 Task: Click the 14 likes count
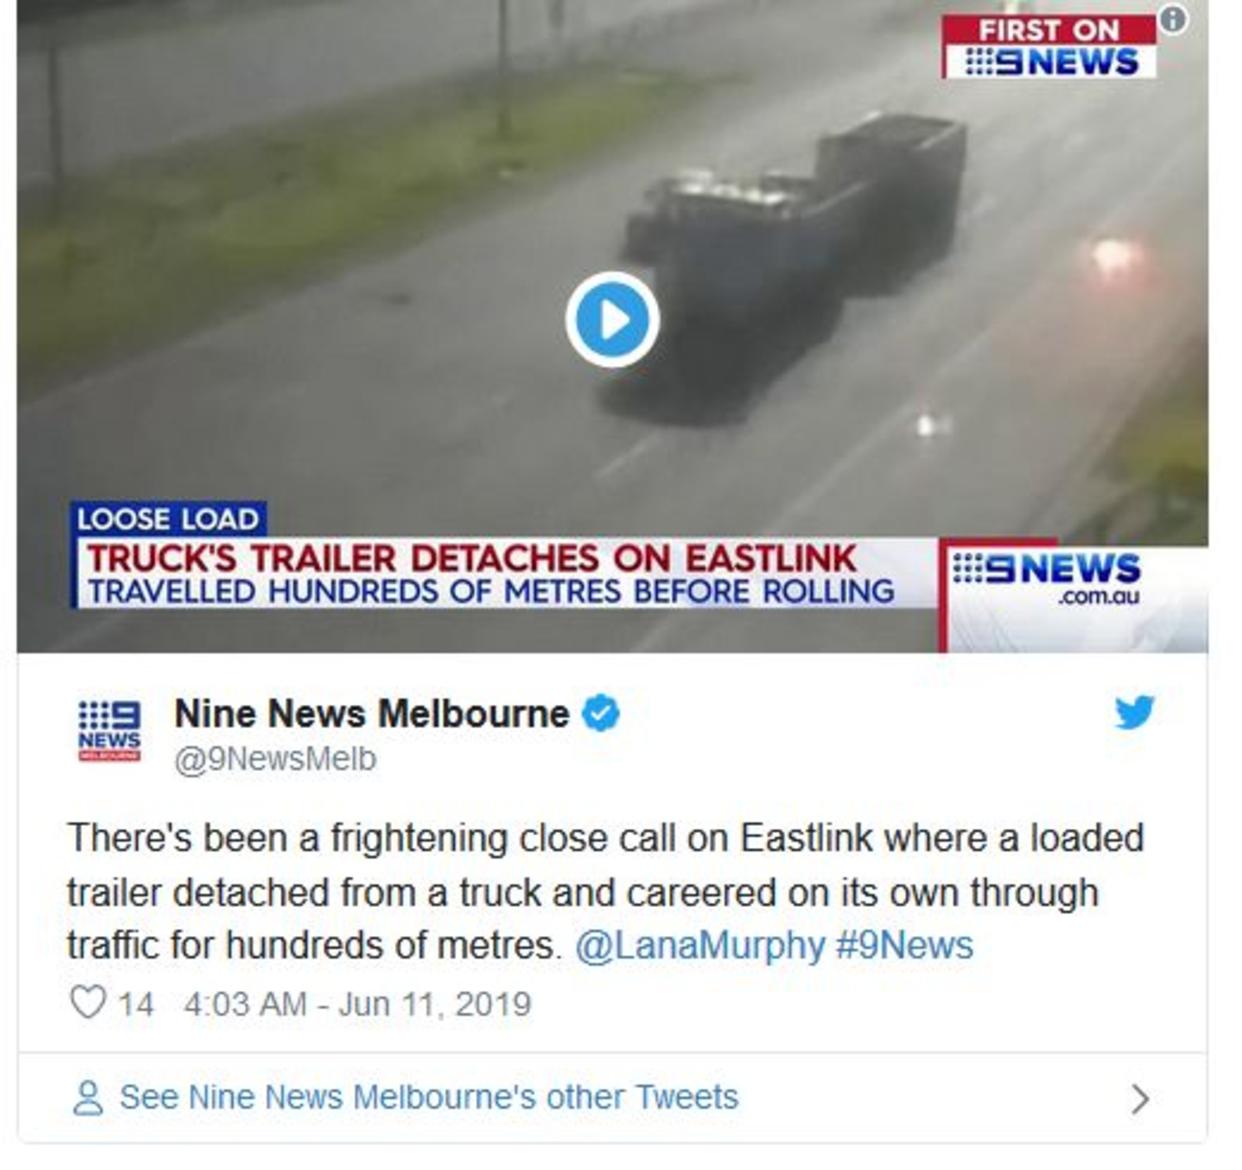coord(136,1003)
